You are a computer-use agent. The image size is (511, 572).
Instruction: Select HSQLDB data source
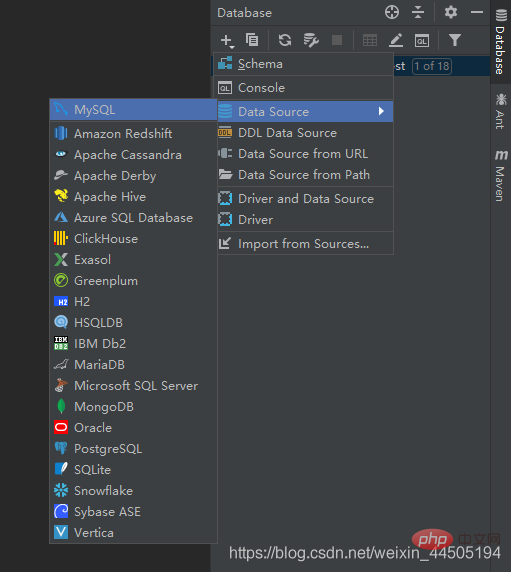[x=133, y=323]
